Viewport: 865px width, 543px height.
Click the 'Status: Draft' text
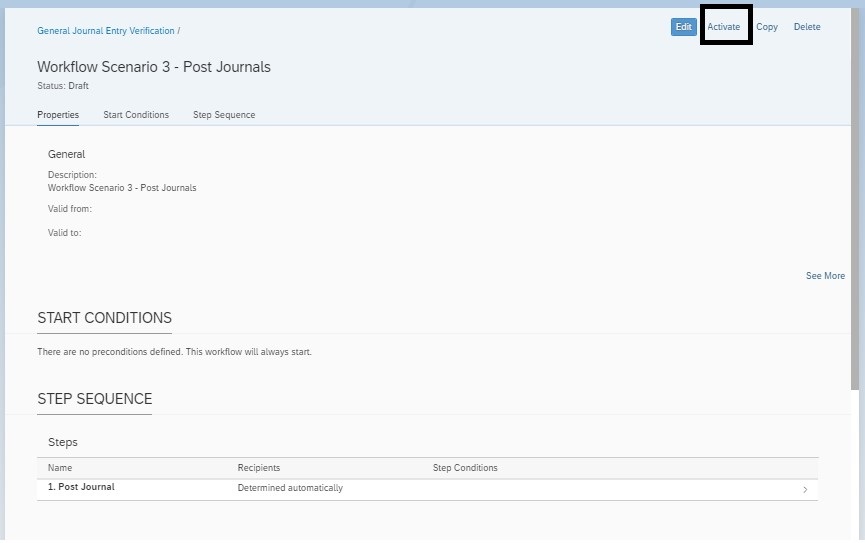coord(63,86)
